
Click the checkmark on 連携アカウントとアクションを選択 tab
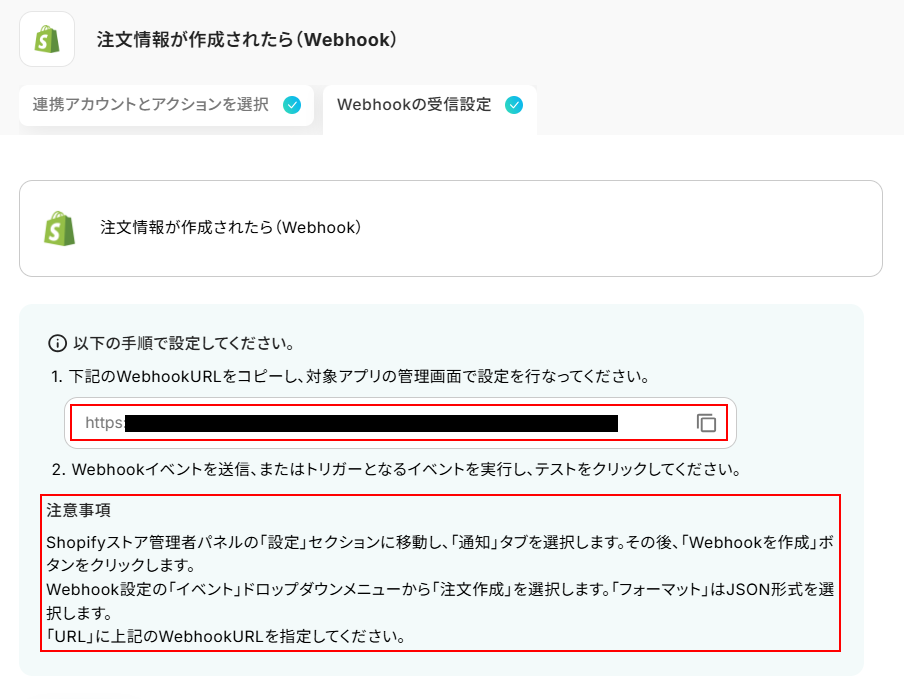pos(292,105)
